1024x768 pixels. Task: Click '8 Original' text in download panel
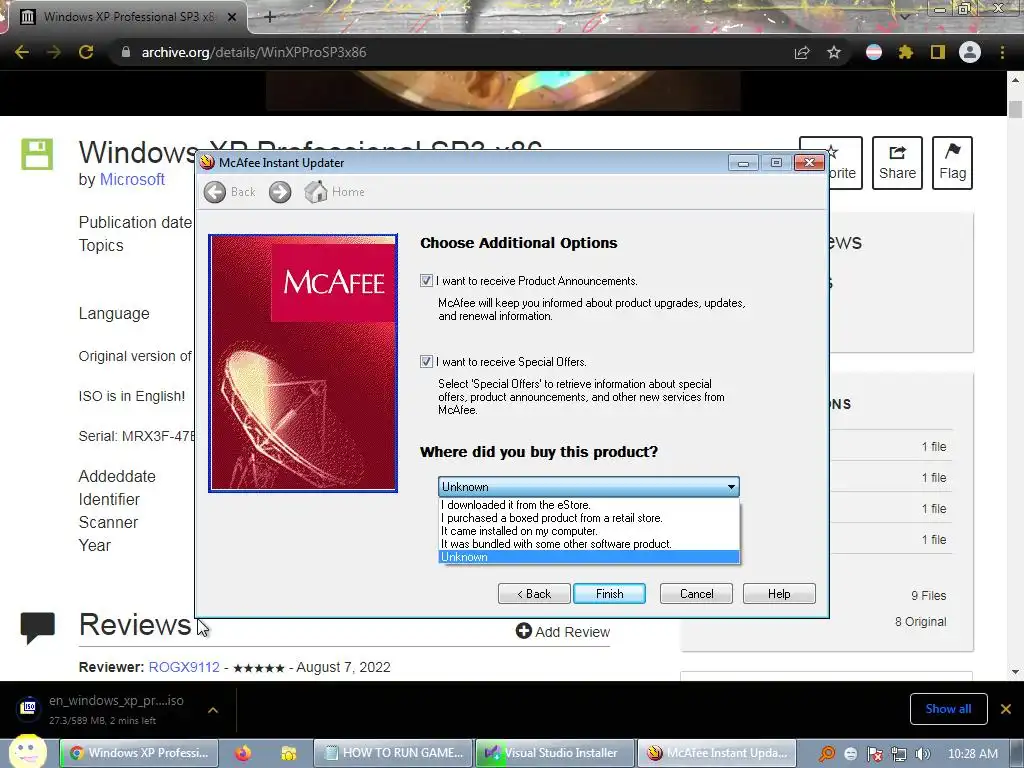coord(920,622)
